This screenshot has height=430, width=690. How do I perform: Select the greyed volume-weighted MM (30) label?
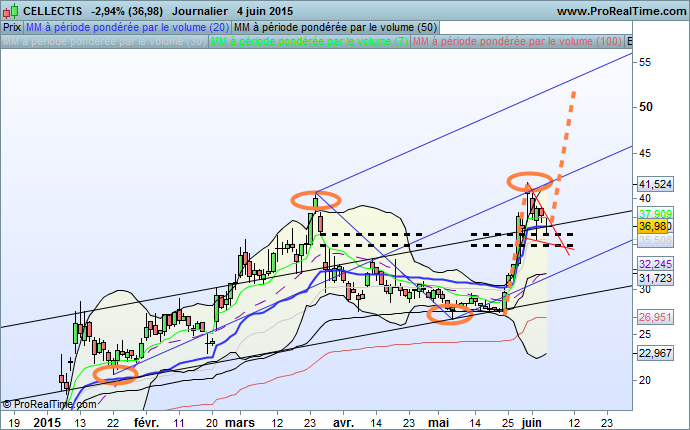(104, 41)
